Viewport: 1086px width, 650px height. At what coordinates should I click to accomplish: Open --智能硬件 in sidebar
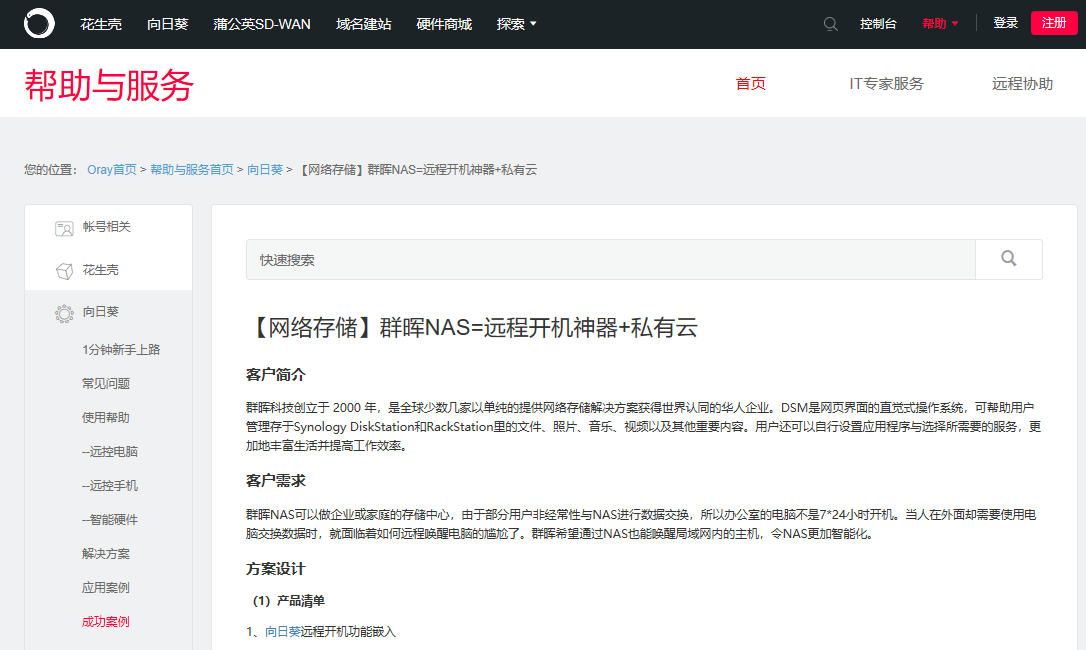tap(110, 520)
